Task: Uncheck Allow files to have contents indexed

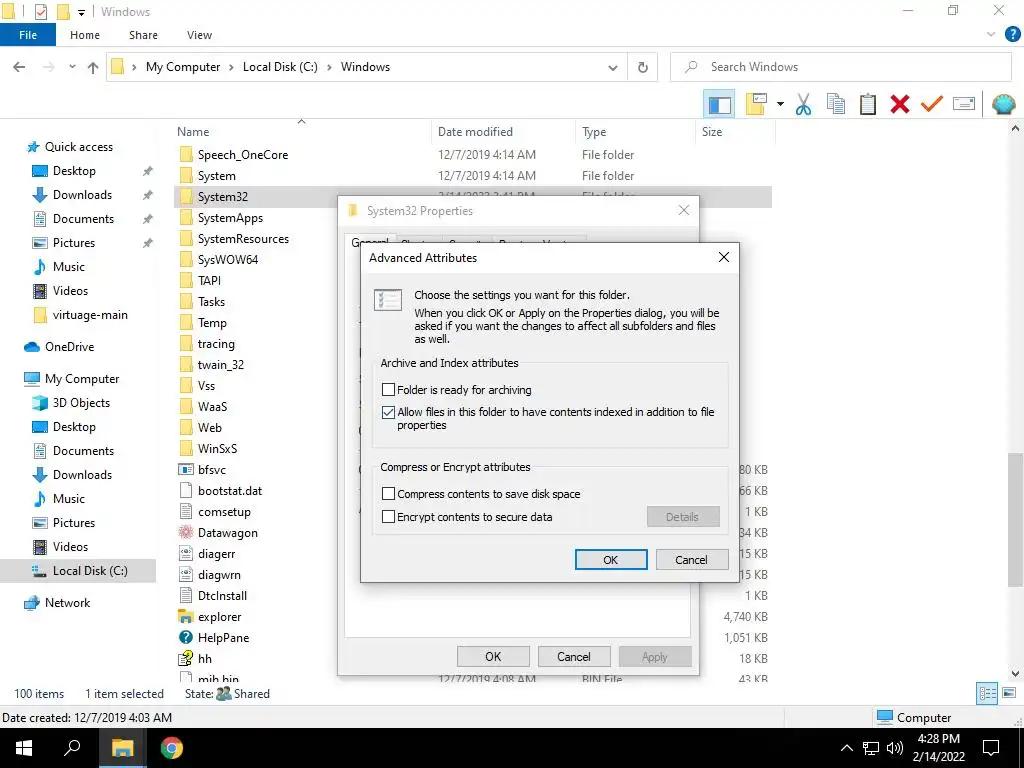Action: (388, 412)
